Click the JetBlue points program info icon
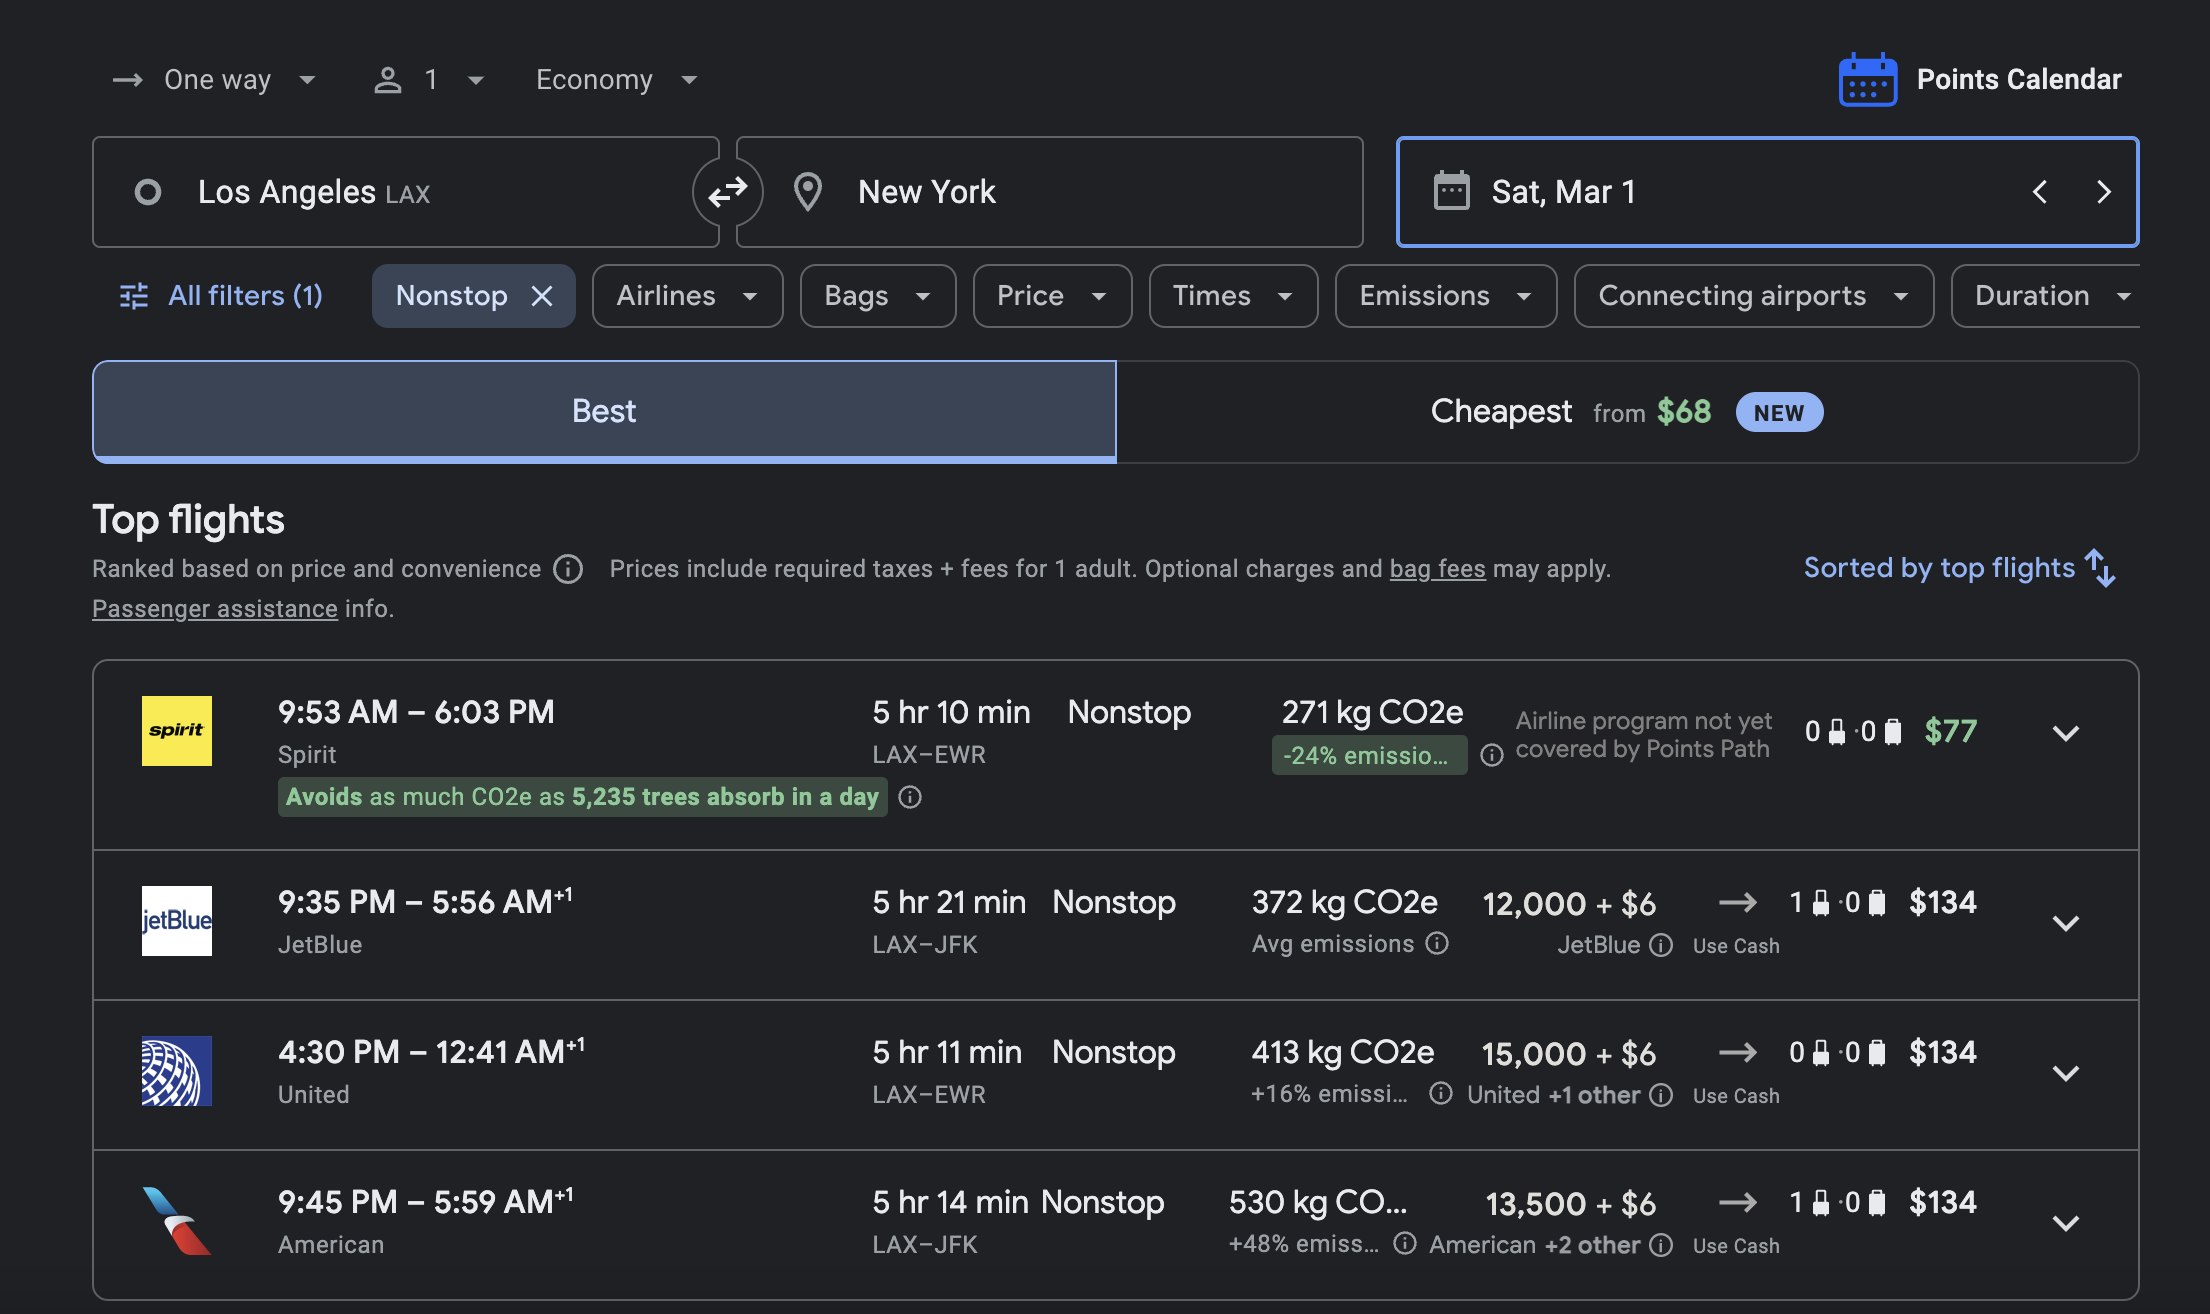2210x1314 pixels. (1661, 945)
